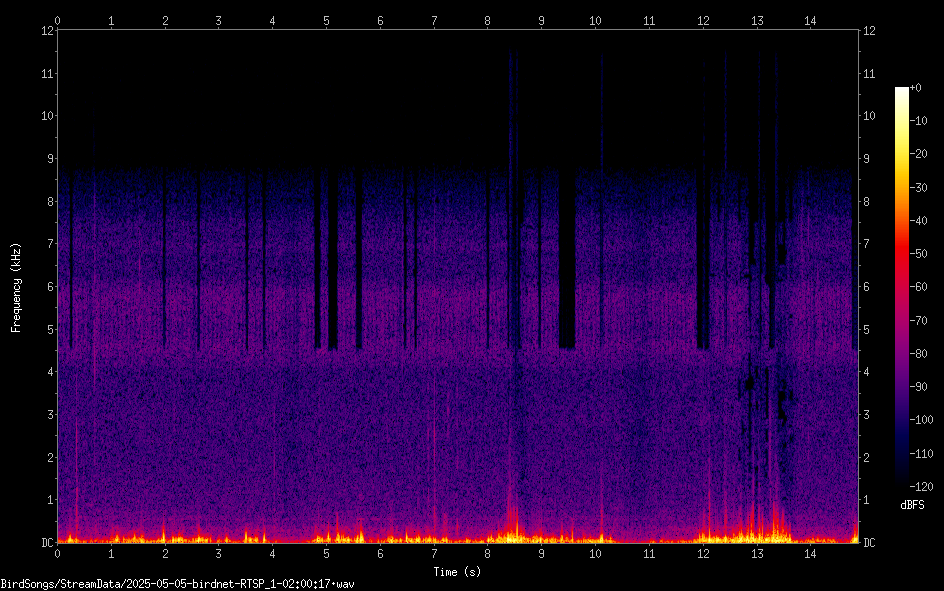Click the "Time (s)" axis title
This screenshot has width=944, height=591.
(457, 572)
